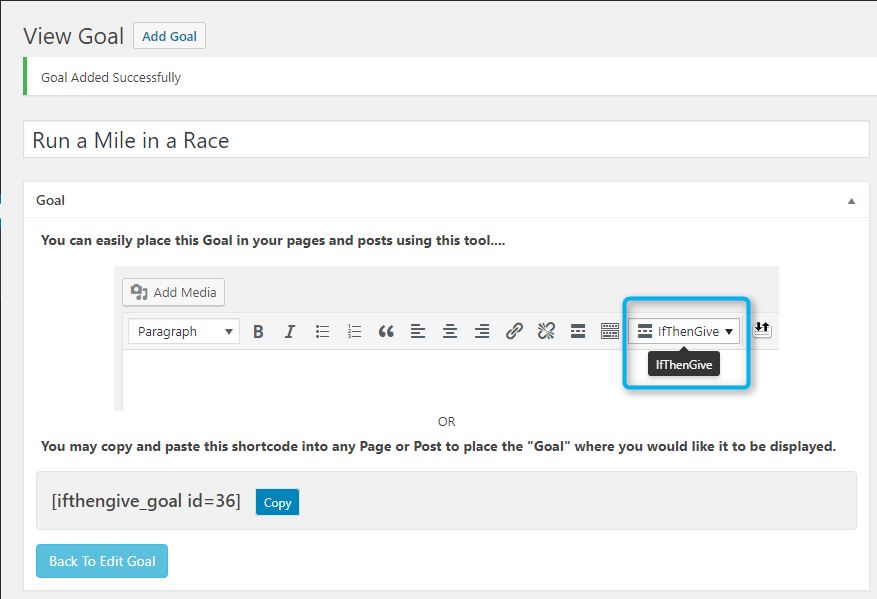Align text center

450,332
